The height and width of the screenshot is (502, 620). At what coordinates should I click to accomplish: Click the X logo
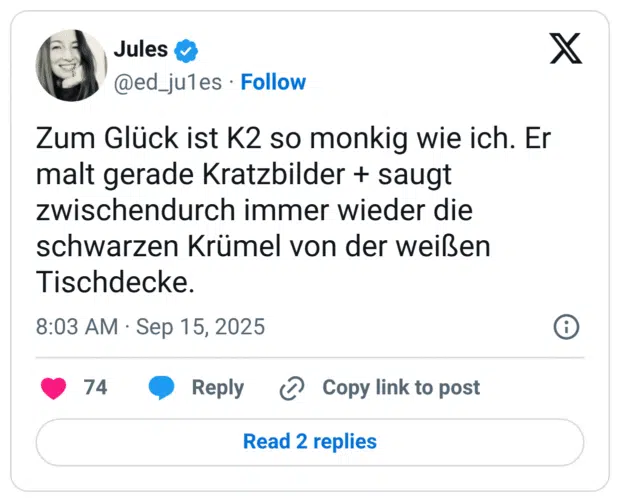coord(565,48)
